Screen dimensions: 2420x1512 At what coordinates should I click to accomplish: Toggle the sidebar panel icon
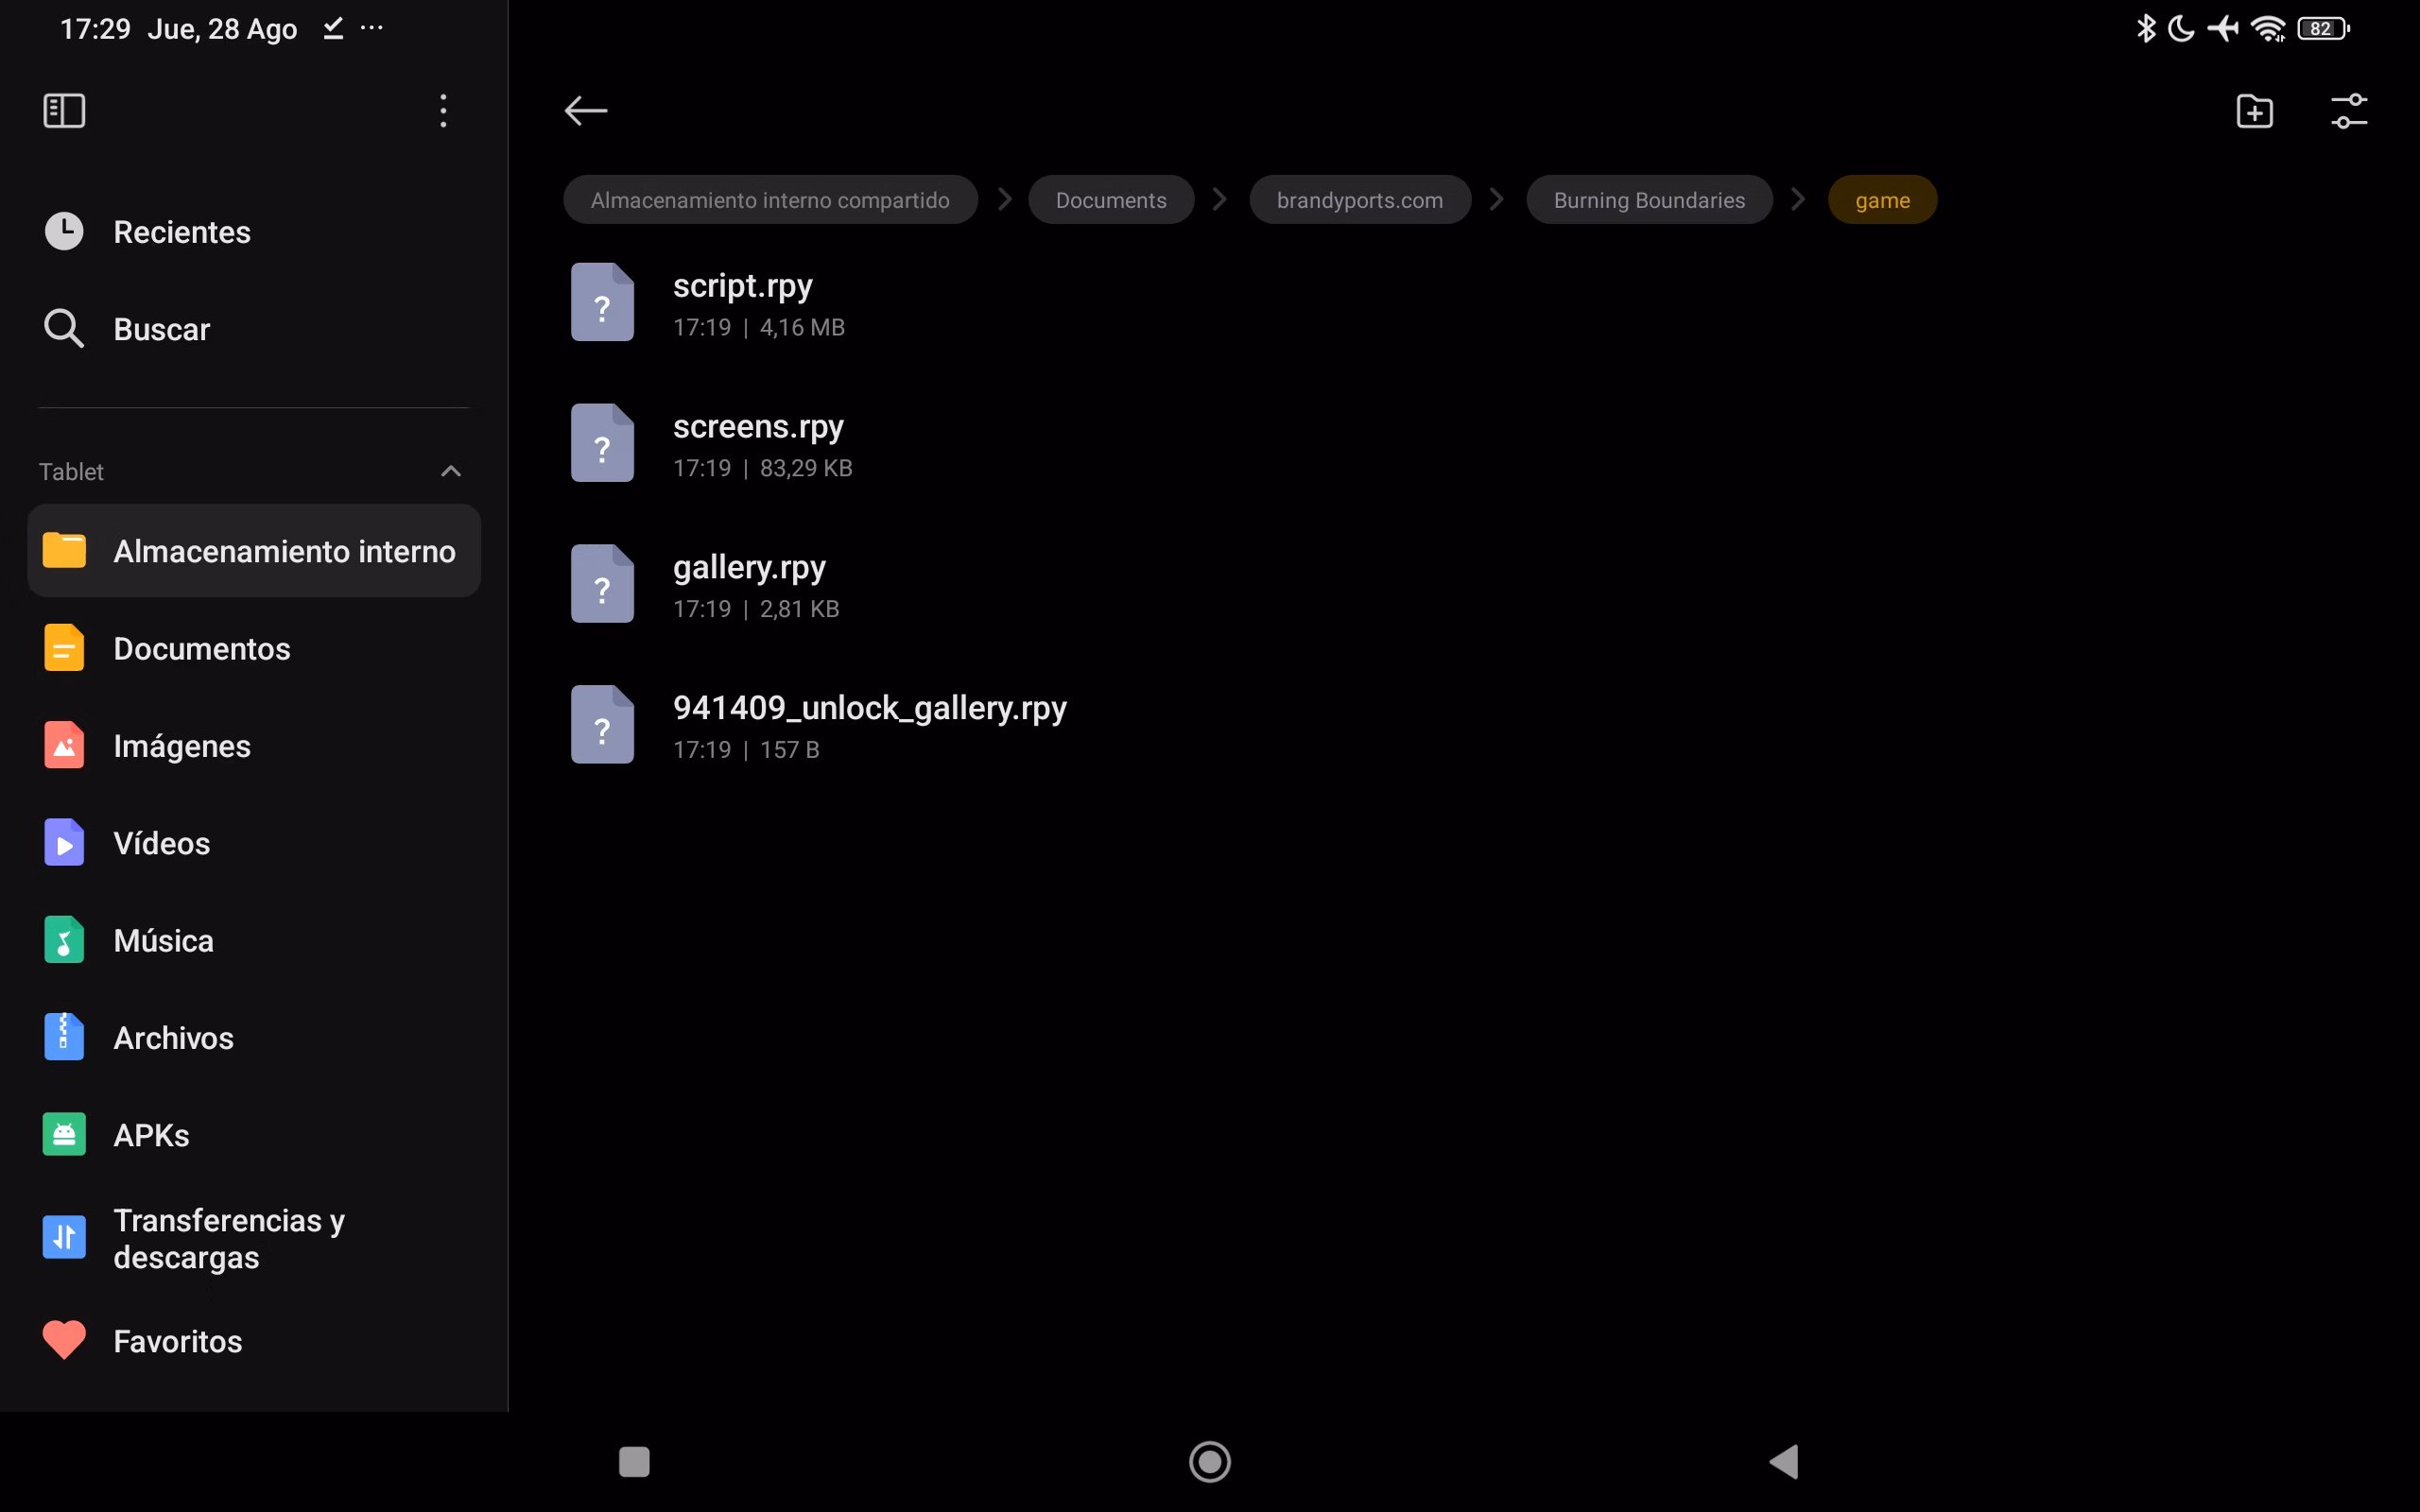point(64,110)
